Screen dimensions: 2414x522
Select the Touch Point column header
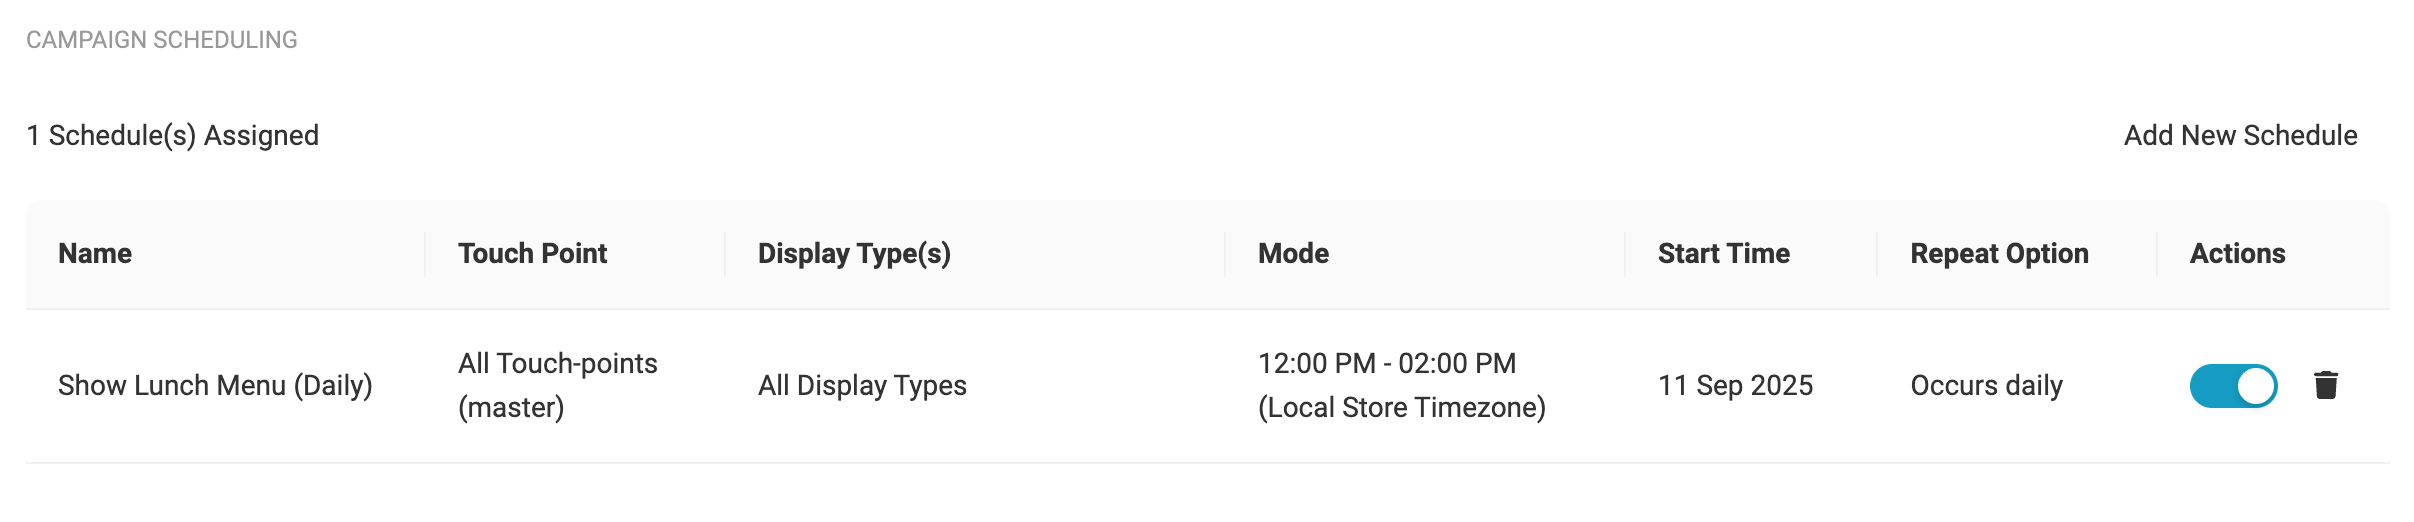532,254
